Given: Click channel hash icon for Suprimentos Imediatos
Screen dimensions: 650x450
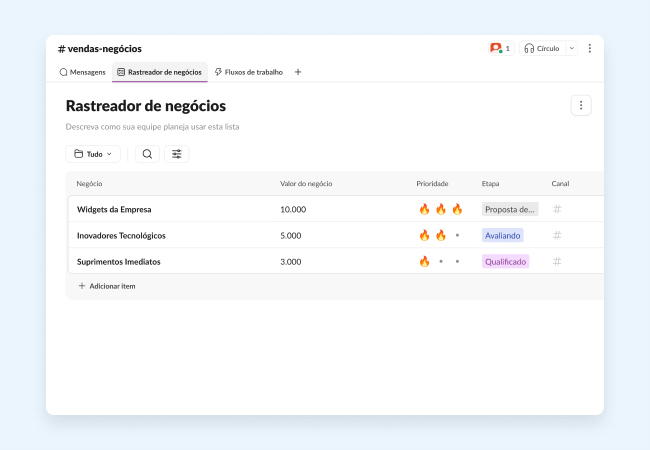Looking at the screenshot, I should coord(557,261).
